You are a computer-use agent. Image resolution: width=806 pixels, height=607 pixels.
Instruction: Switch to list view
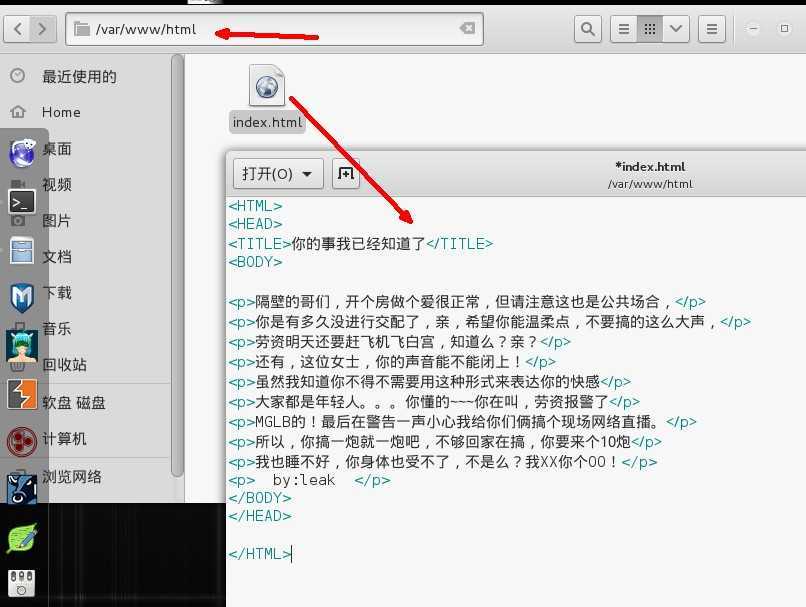(624, 29)
